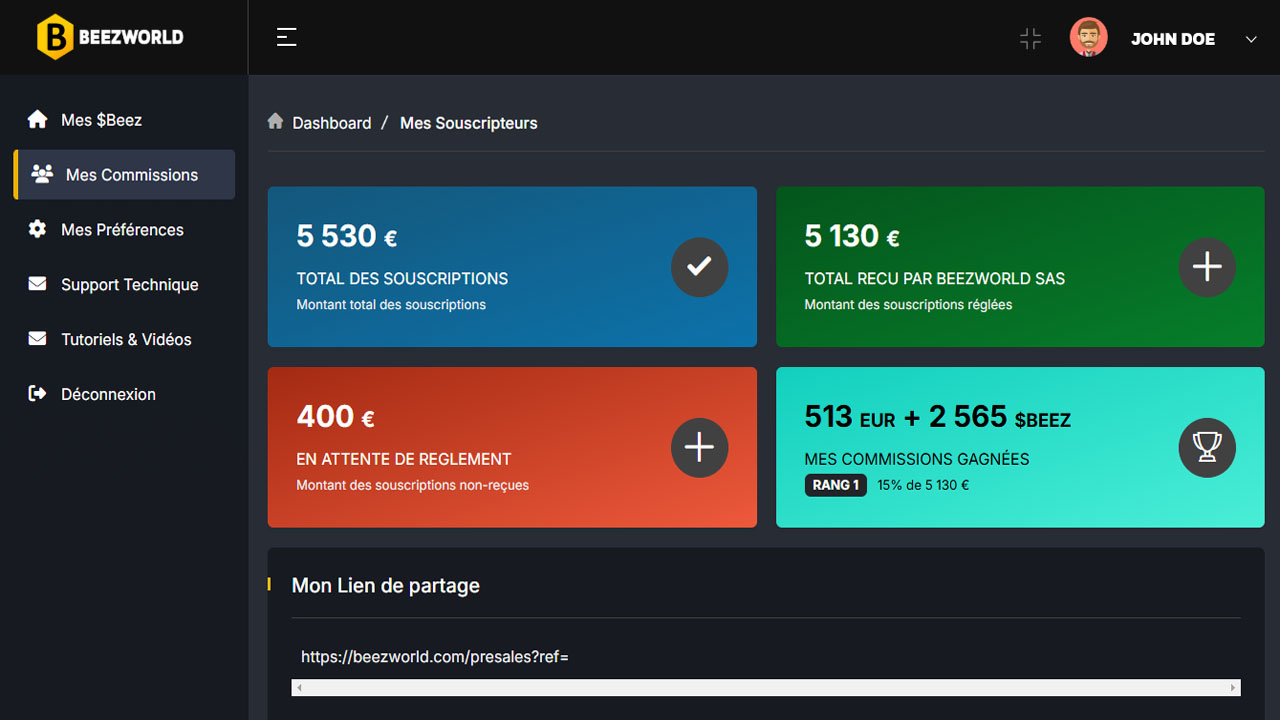Open the Dashboard breadcrumb link
Screen dimensions: 1280x720
(330, 123)
